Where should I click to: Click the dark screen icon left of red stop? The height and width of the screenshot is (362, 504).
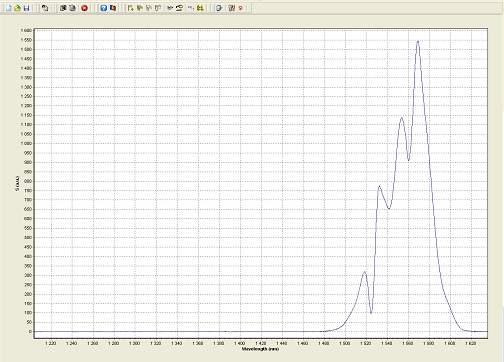point(63,8)
